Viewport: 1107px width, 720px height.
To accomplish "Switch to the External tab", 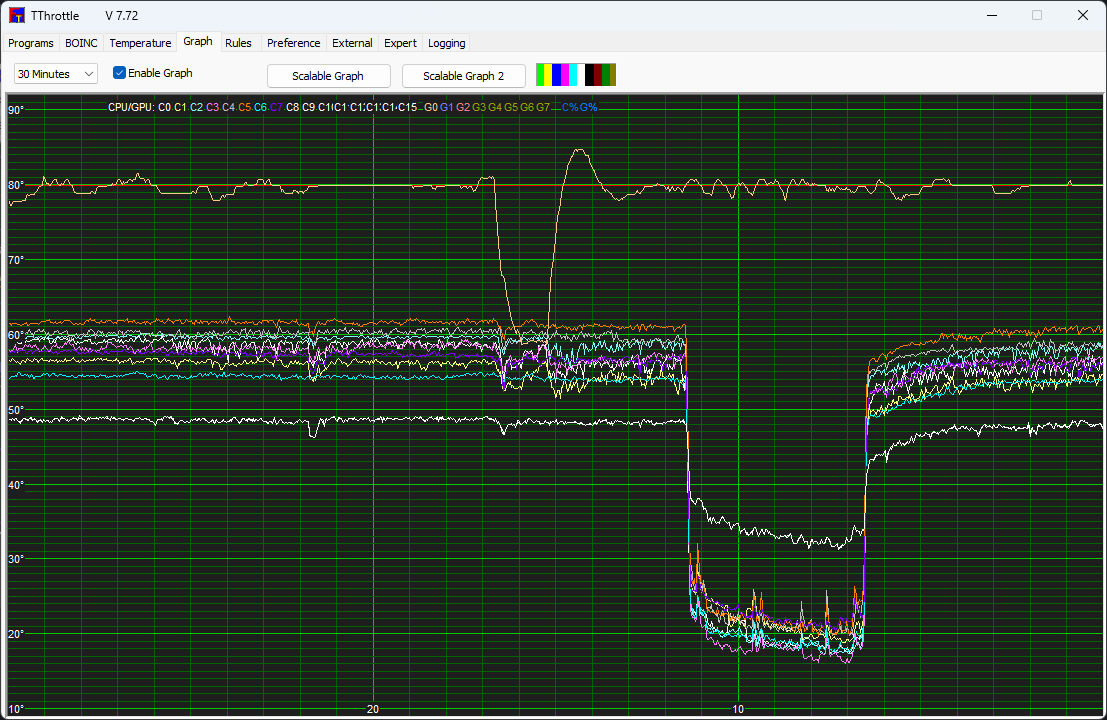I will pos(352,43).
